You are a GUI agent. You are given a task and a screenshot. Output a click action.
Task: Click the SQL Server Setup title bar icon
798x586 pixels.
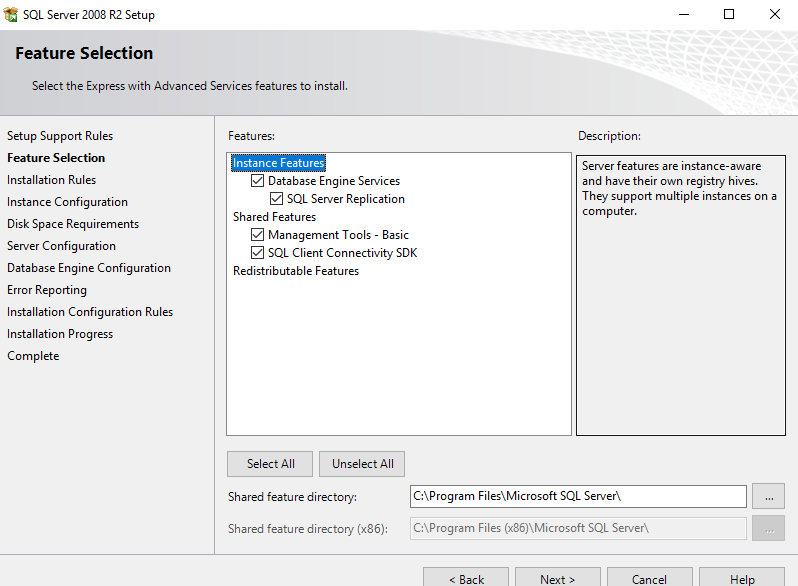(13, 15)
